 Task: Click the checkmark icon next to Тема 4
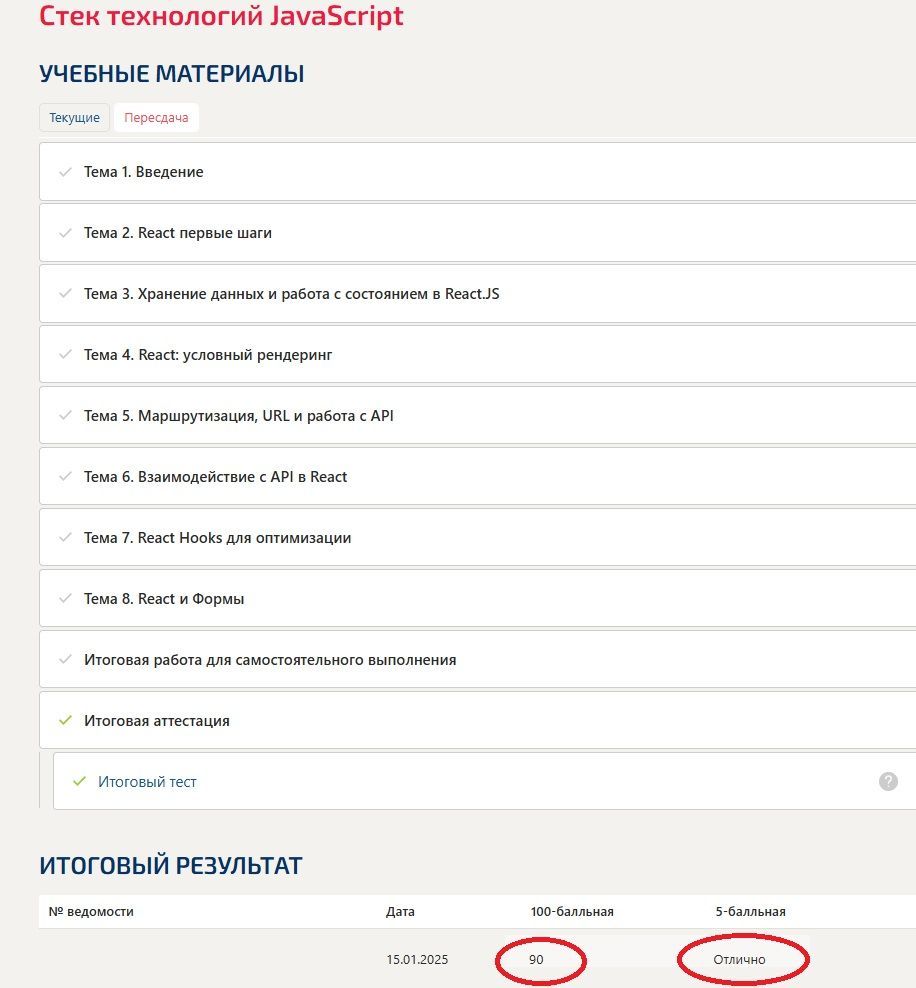point(65,355)
